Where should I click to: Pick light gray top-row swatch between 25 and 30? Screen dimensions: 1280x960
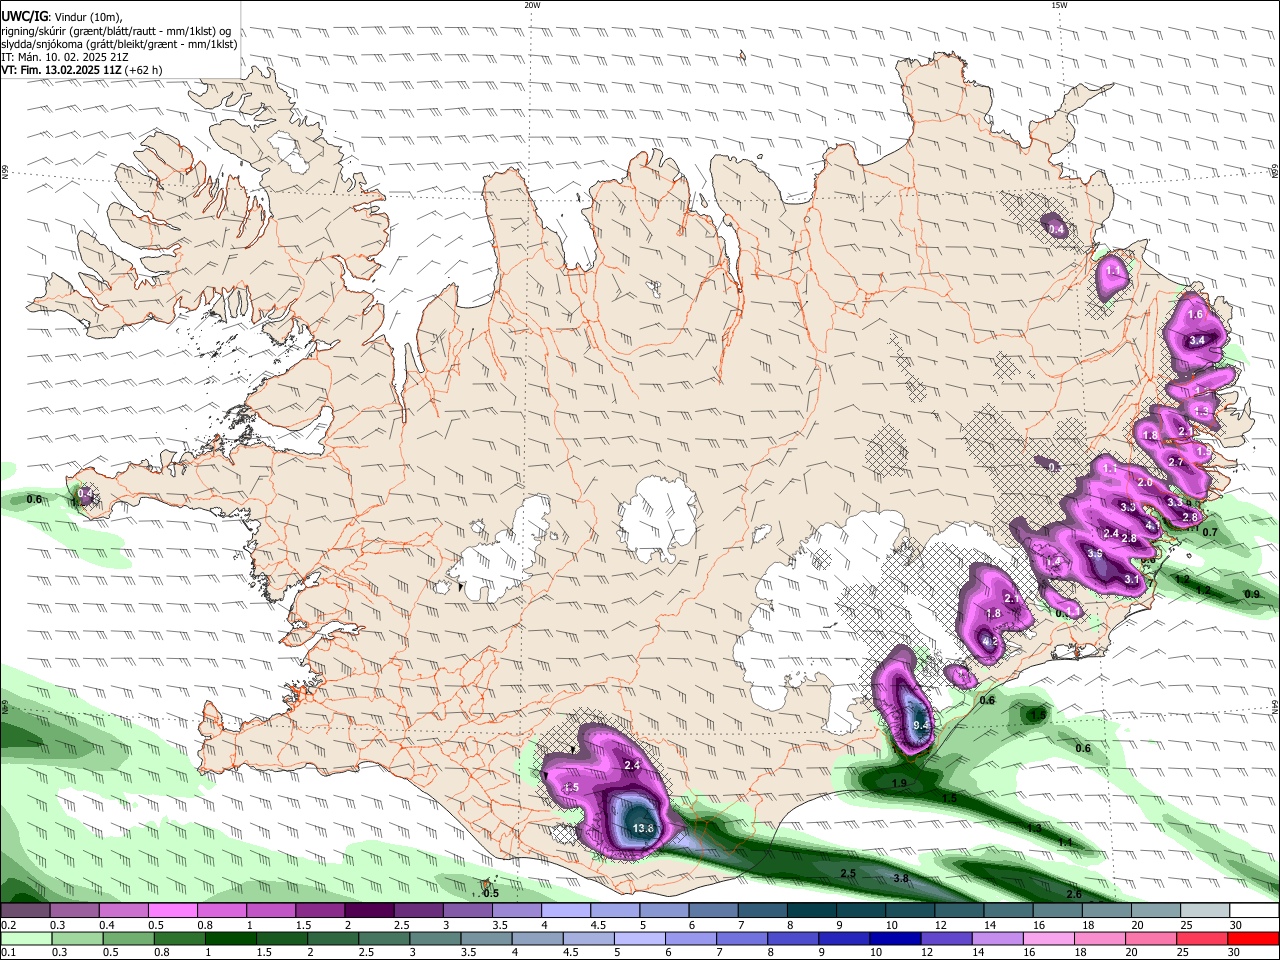1204,911
